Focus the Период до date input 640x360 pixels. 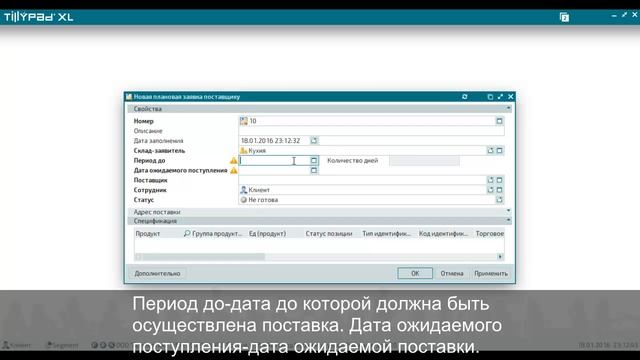tap(274, 160)
